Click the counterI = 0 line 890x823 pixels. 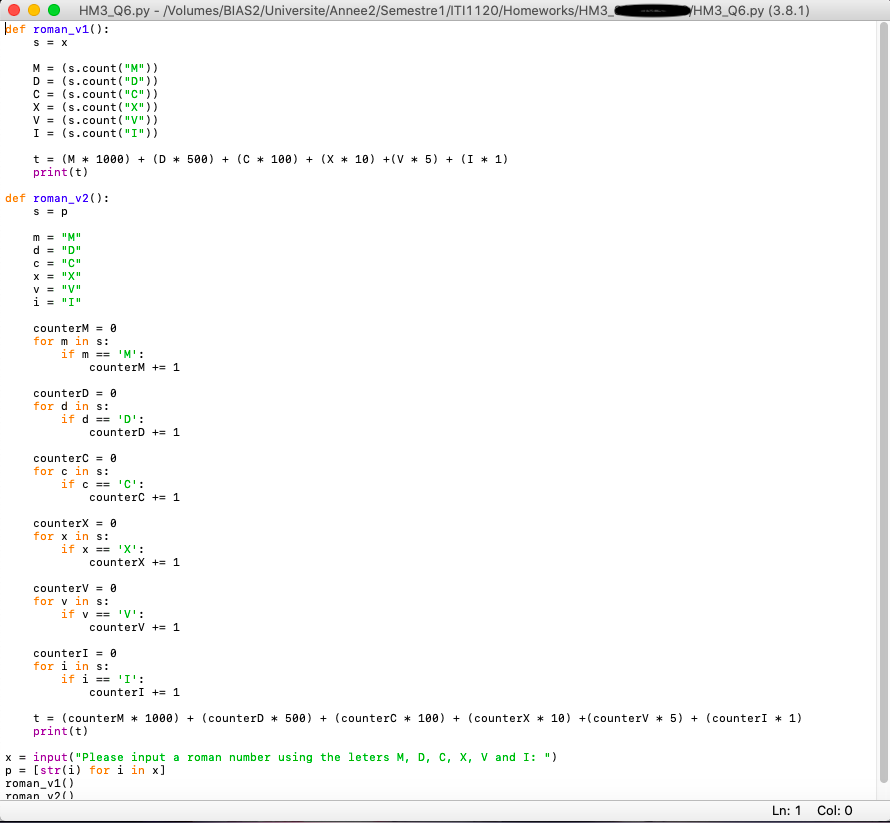pos(75,653)
